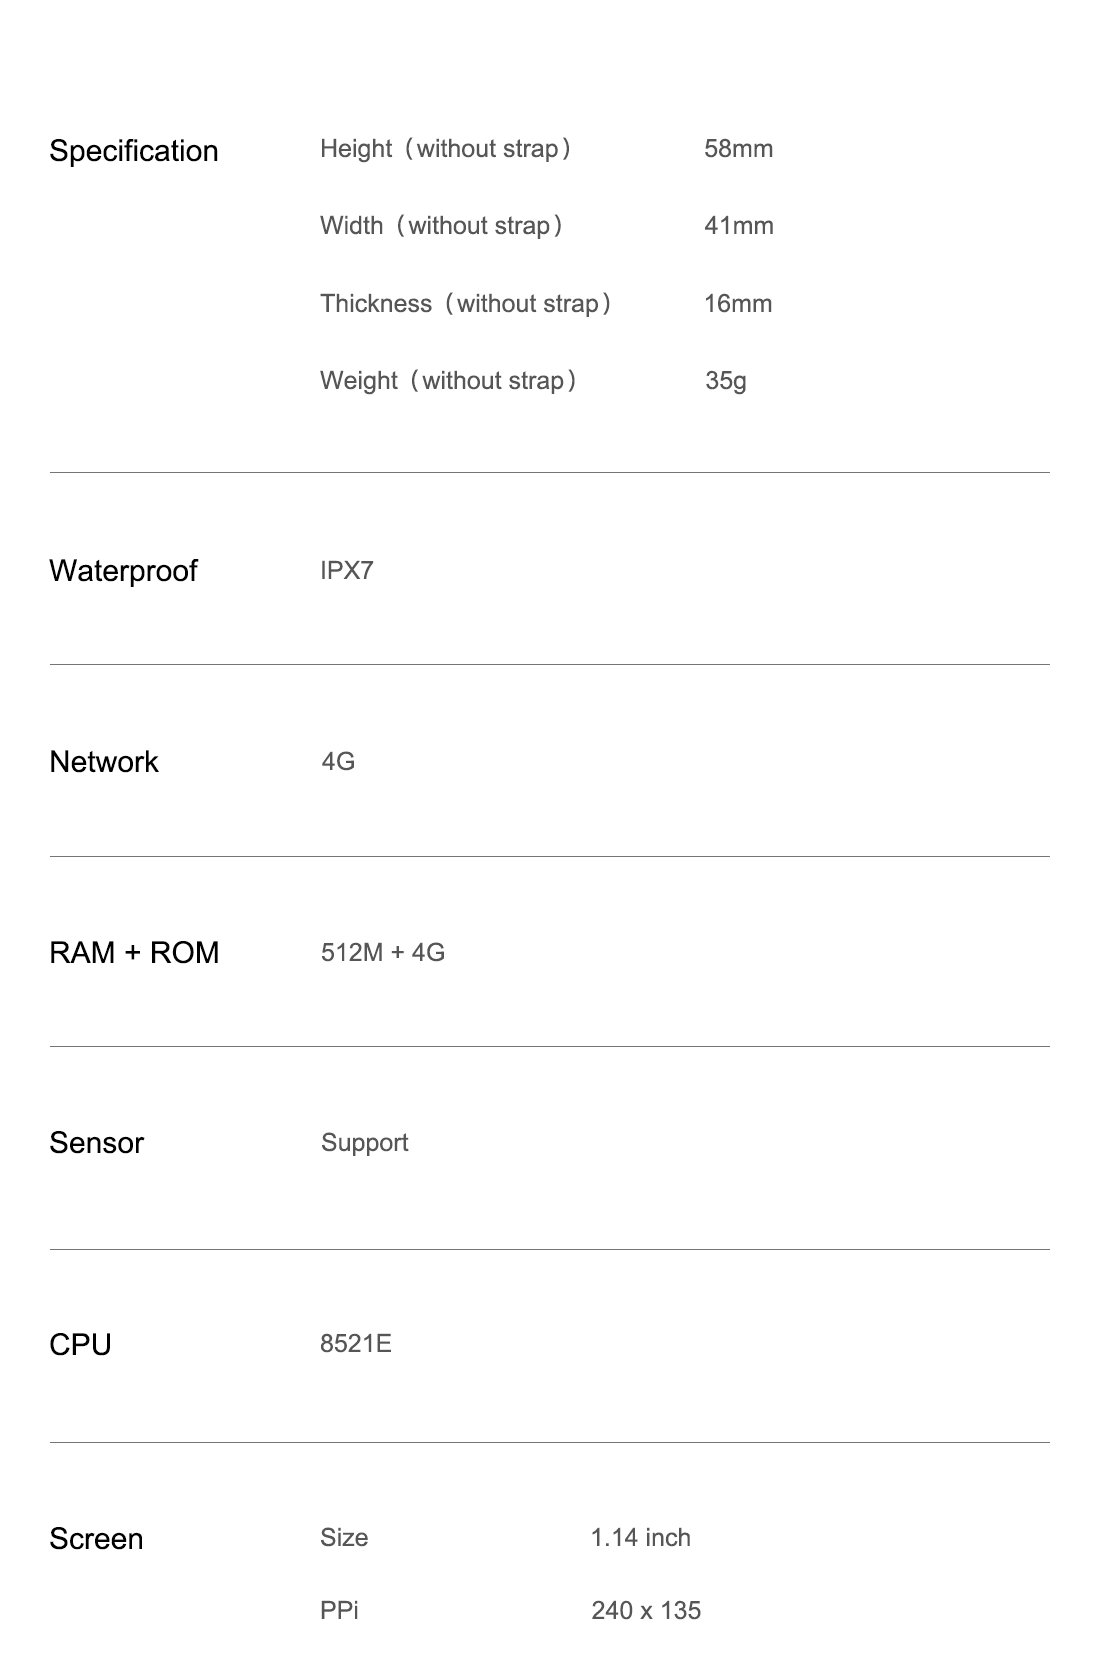Image resolution: width=1100 pixels, height=1670 pixels.
Task: Click the Network heading
Action: [x=104, y=762]
